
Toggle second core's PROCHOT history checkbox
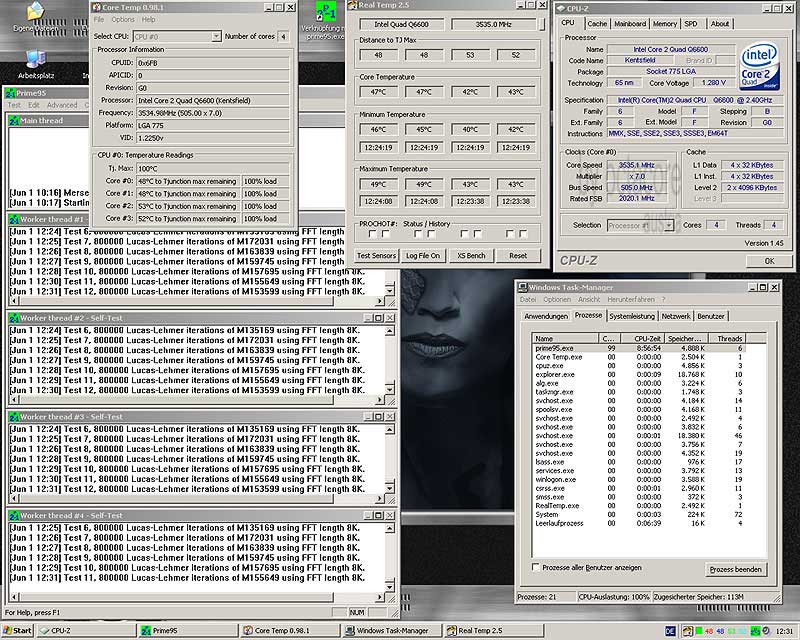click(x=432, y=234)
